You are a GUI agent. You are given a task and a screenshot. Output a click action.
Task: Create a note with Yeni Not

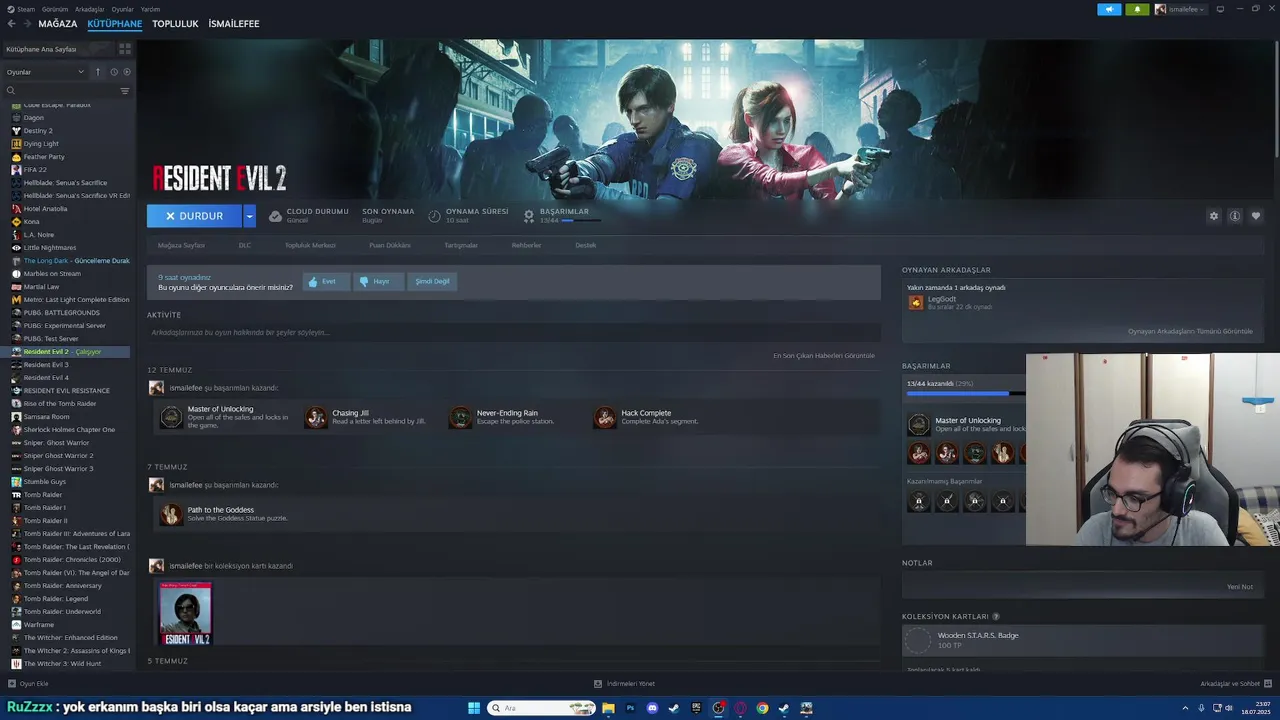point(1240,587)
